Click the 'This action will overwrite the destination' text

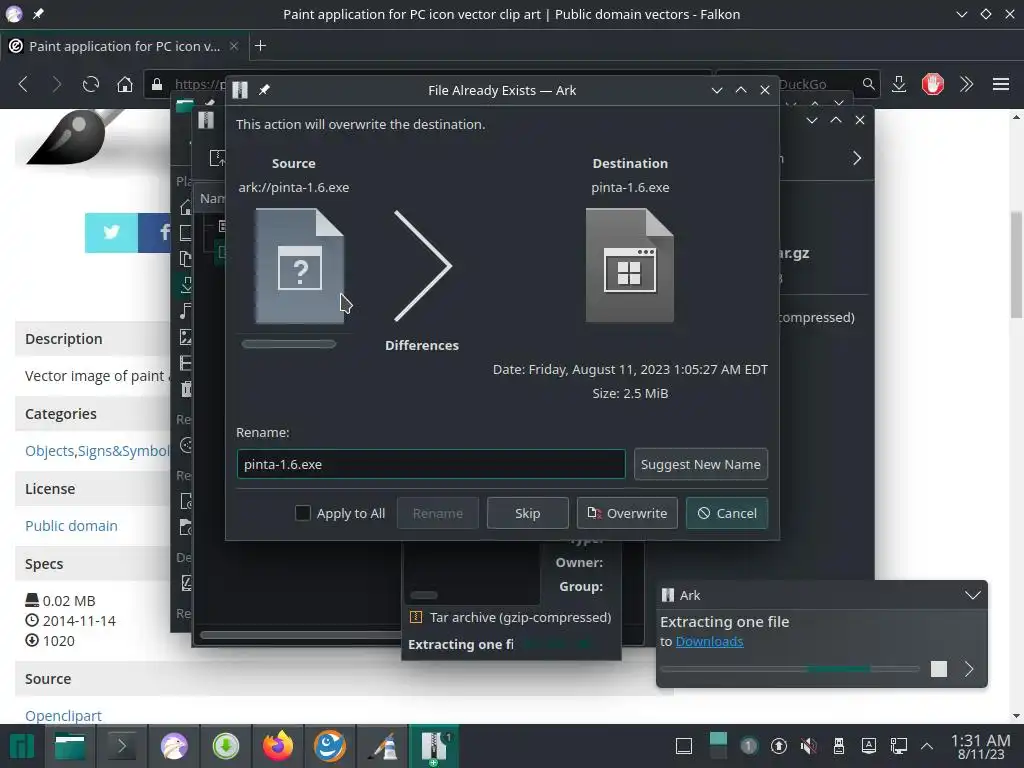point(360,124)
